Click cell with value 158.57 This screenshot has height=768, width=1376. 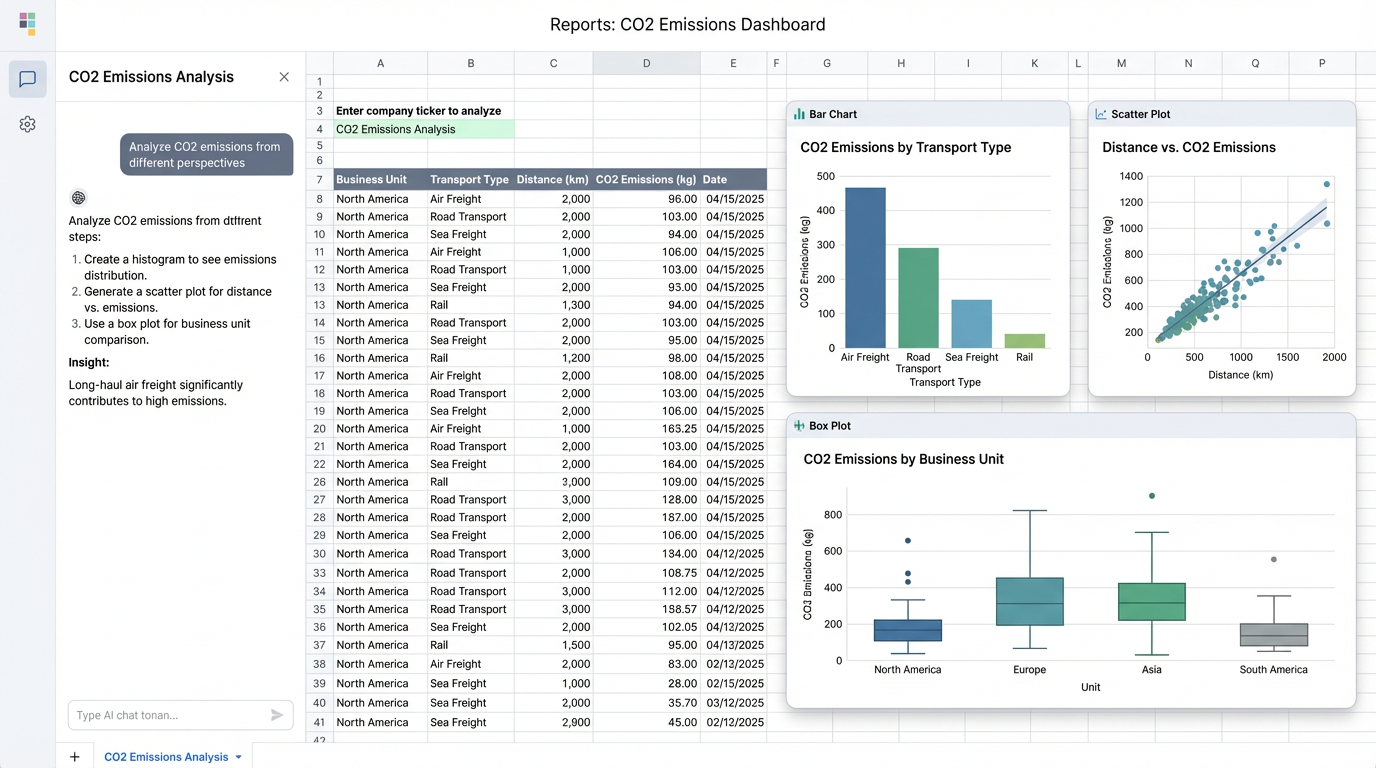coord(646,609)
